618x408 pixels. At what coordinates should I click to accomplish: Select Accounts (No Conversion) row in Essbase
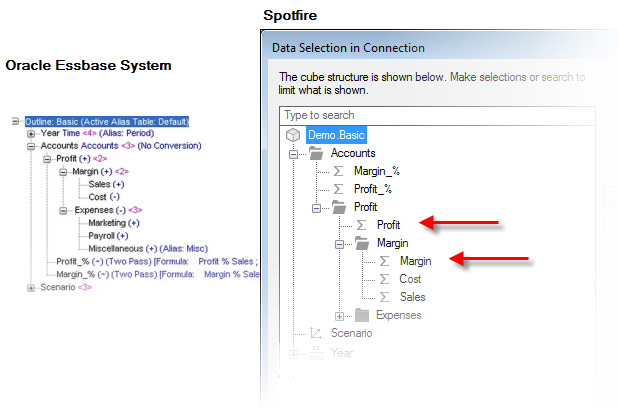[121, 146]
